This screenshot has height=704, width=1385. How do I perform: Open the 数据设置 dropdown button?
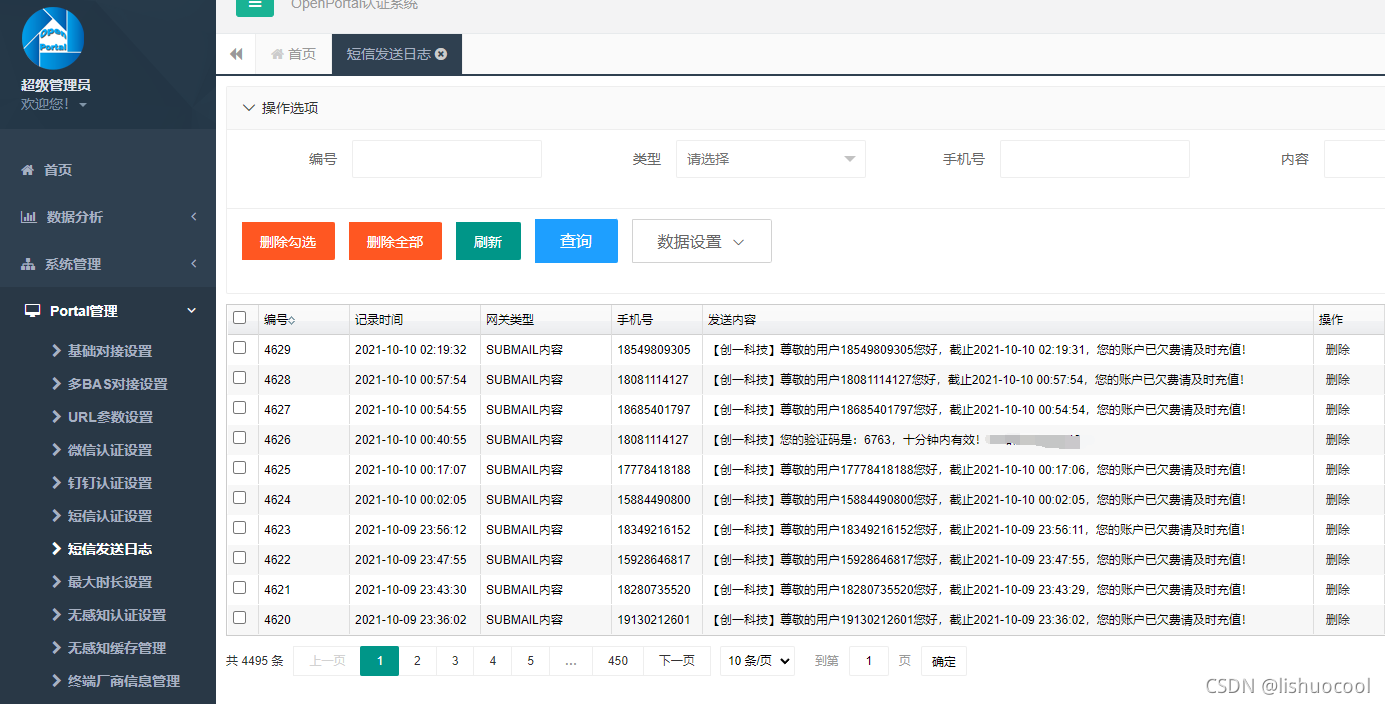pyautogui.click(x=702, y=241)
